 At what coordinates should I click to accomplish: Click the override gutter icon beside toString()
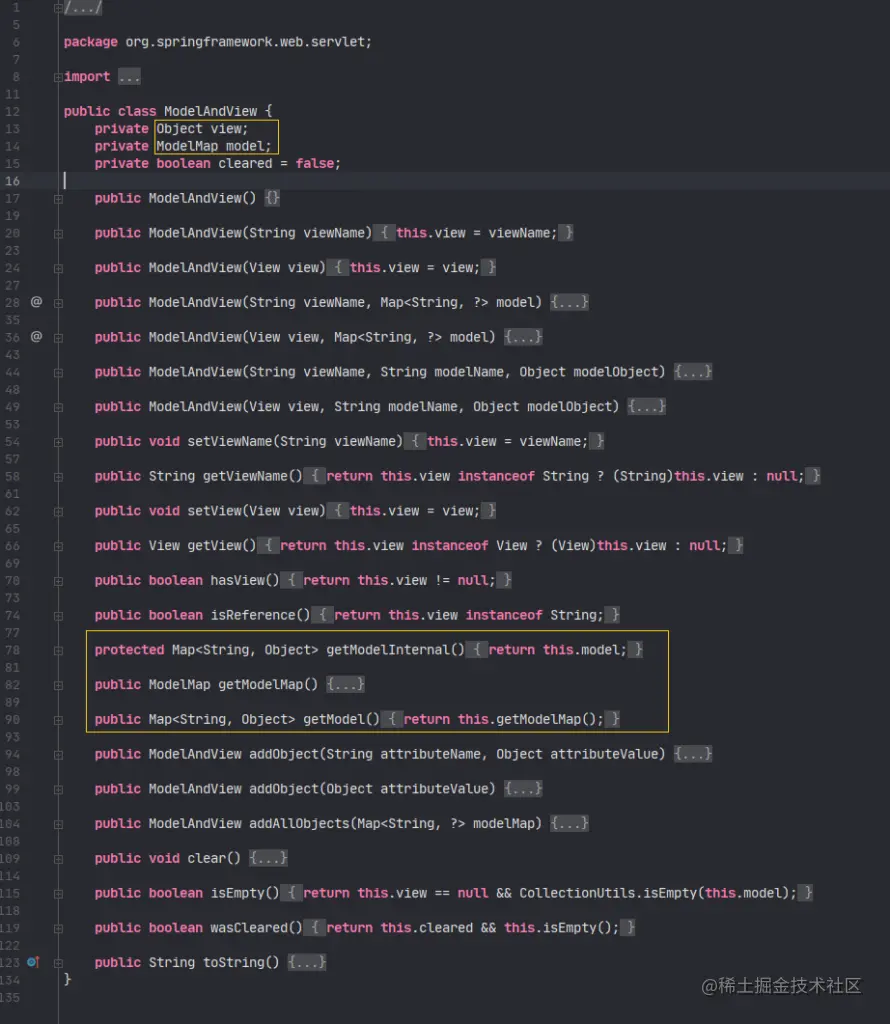pos(33,962)
